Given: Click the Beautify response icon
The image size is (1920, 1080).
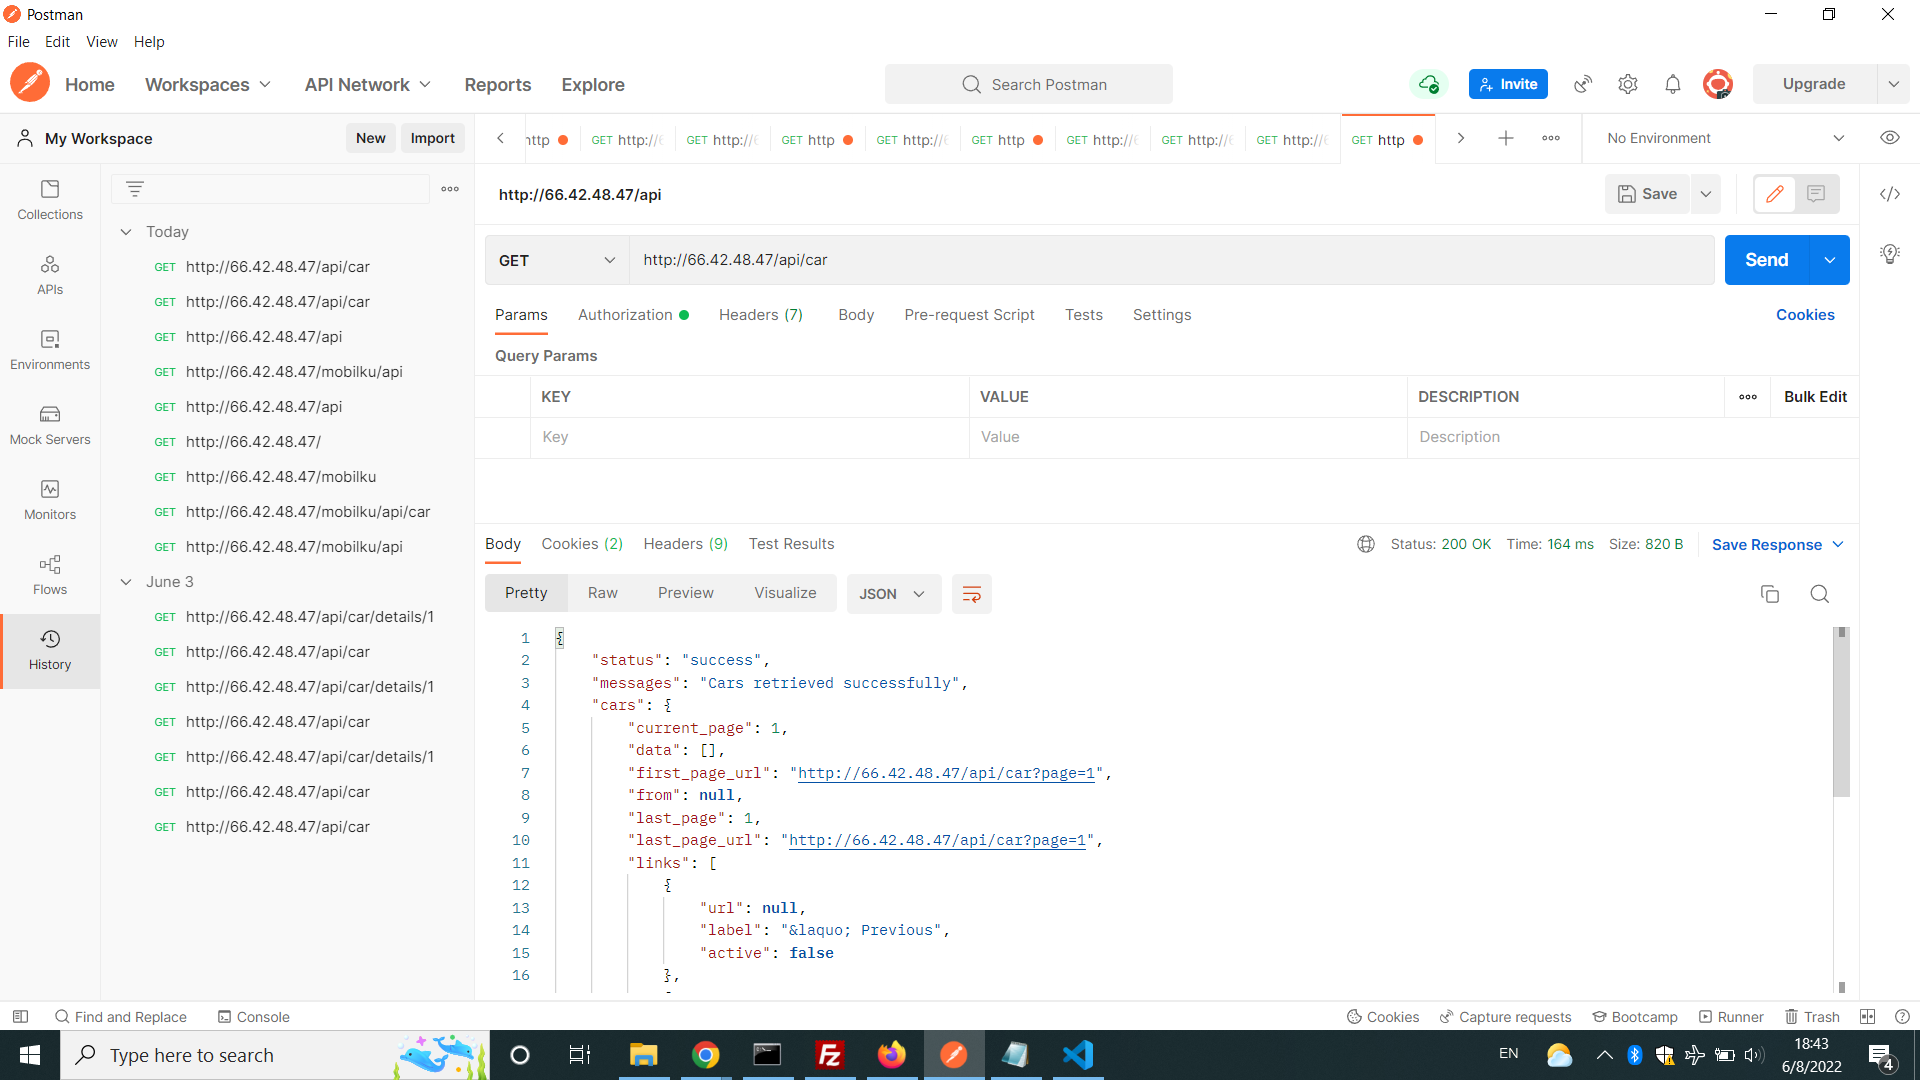Looking at the screenshot, I should [x=973, y=593].
